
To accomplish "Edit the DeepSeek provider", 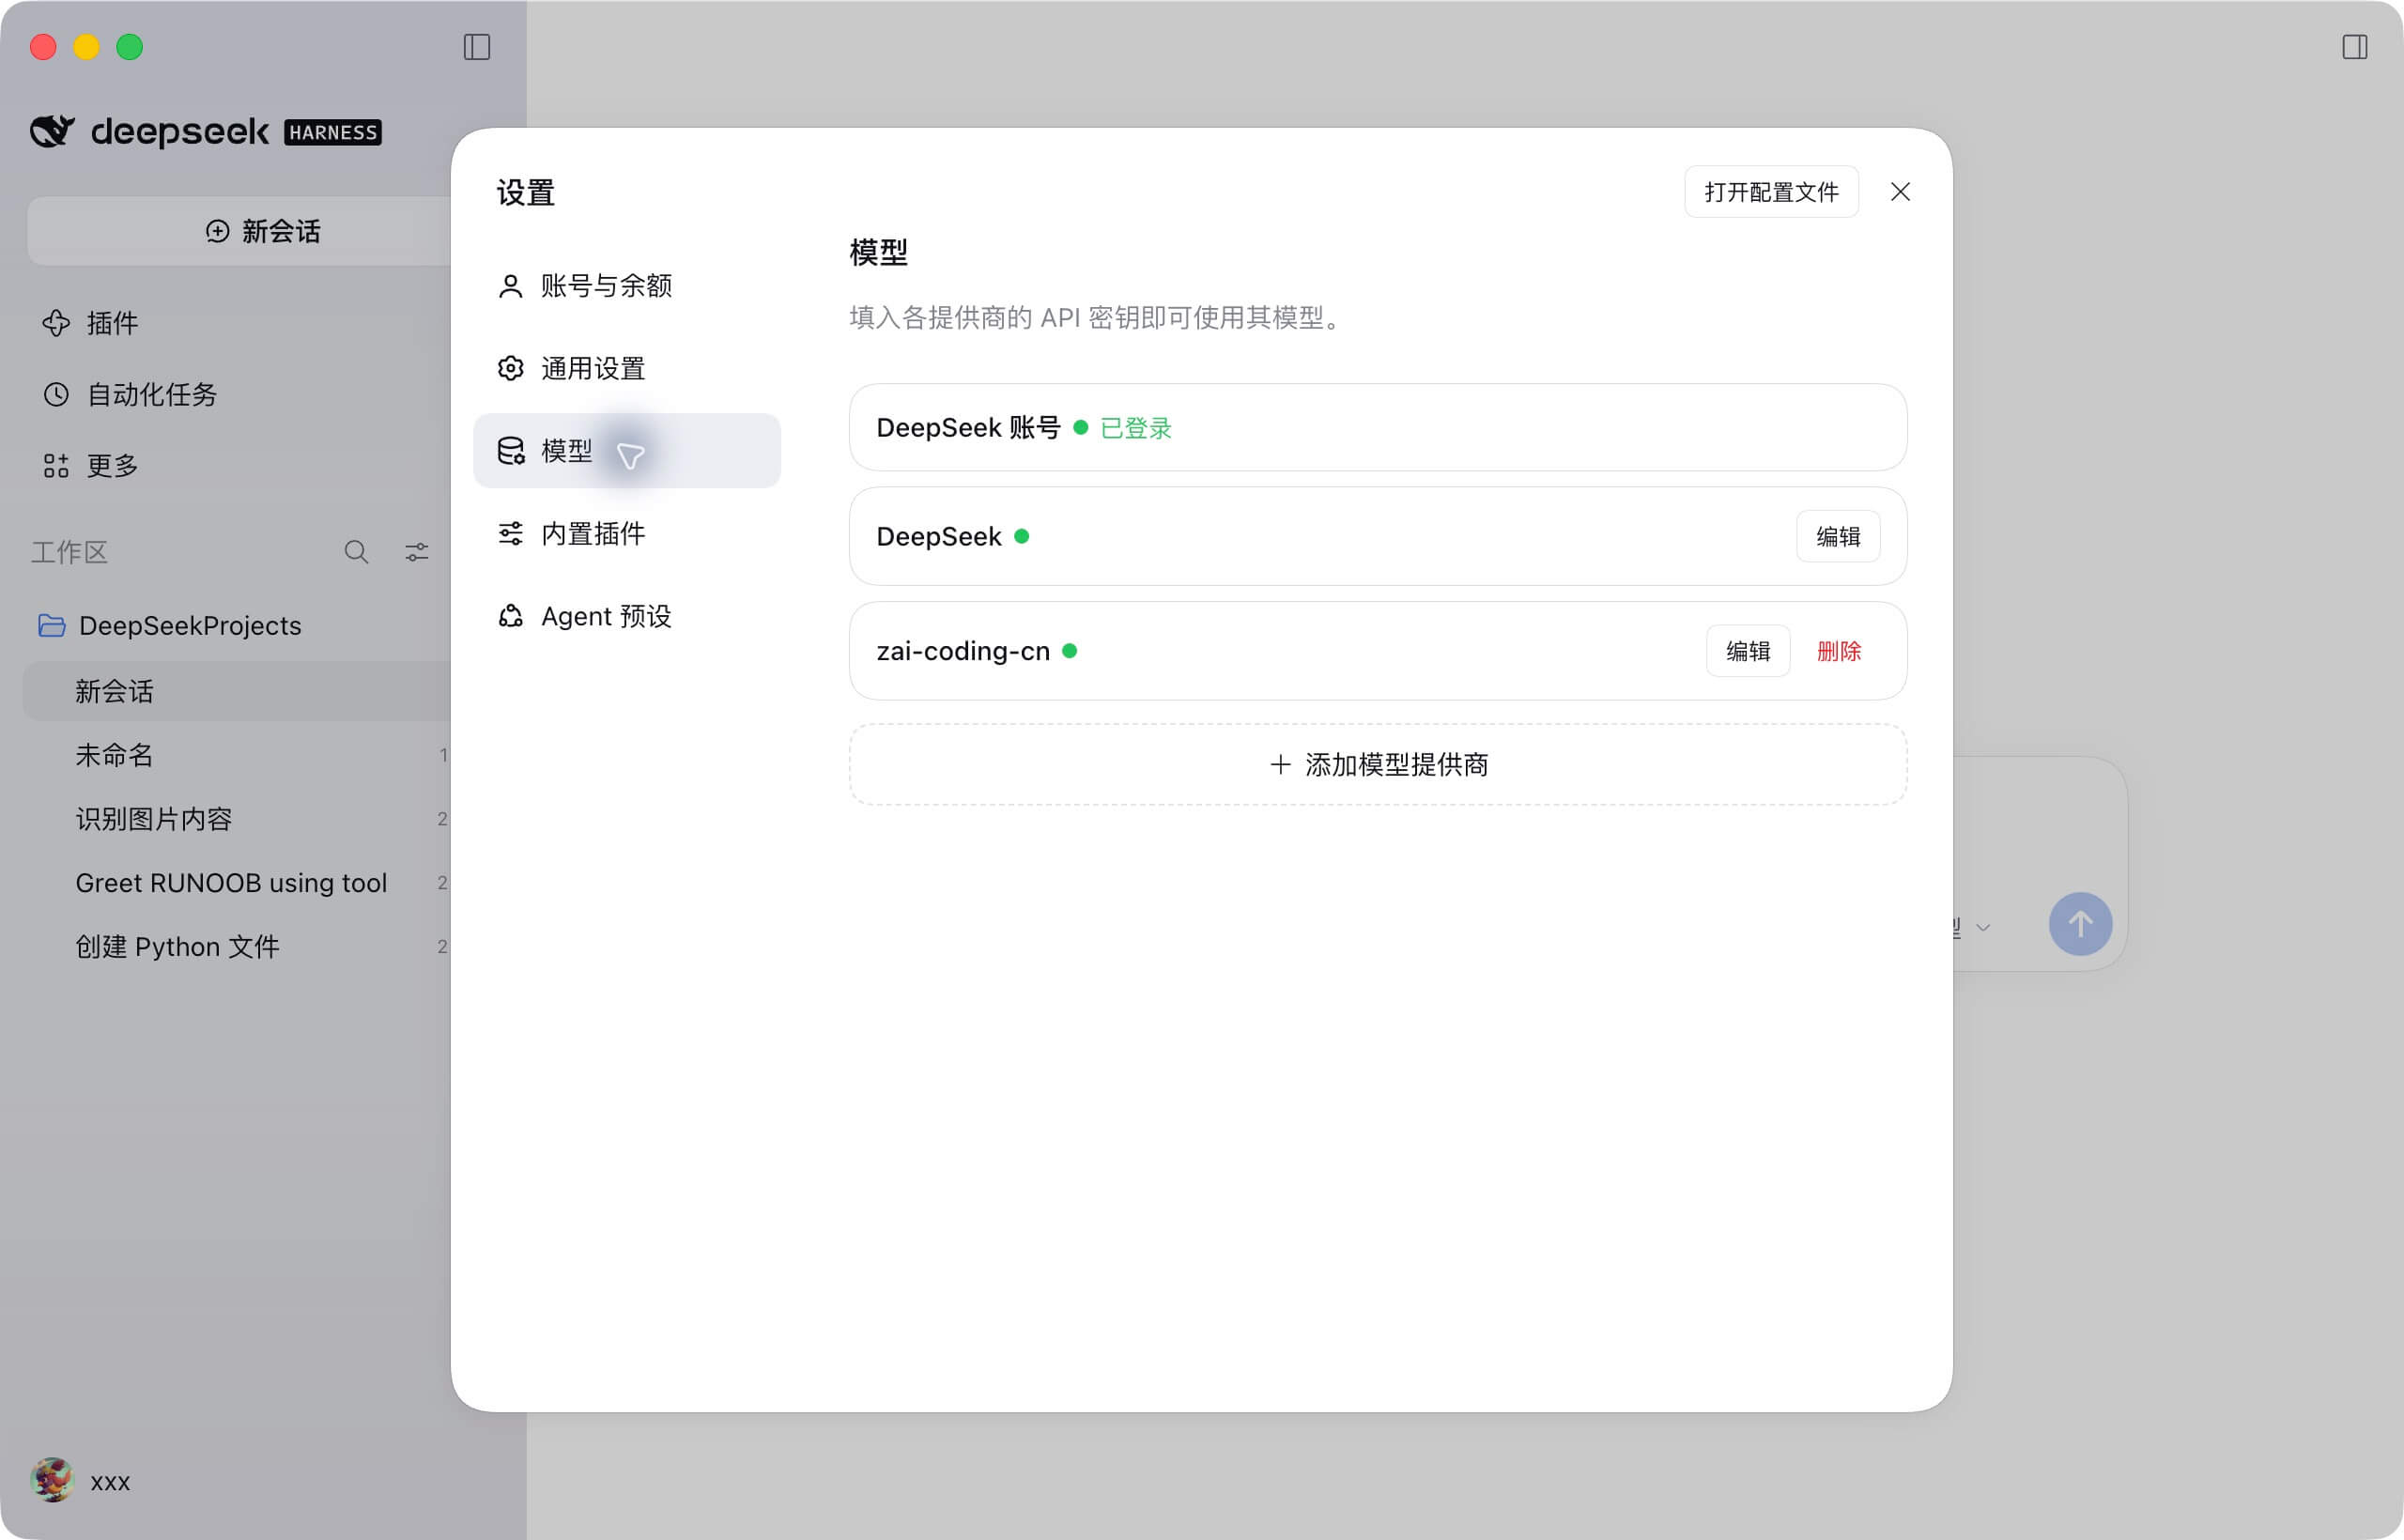I will [x=1838, y=537].
